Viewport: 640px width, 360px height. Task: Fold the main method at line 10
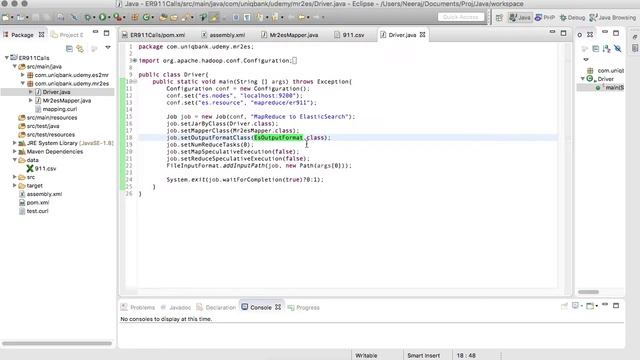pos(135,82)
